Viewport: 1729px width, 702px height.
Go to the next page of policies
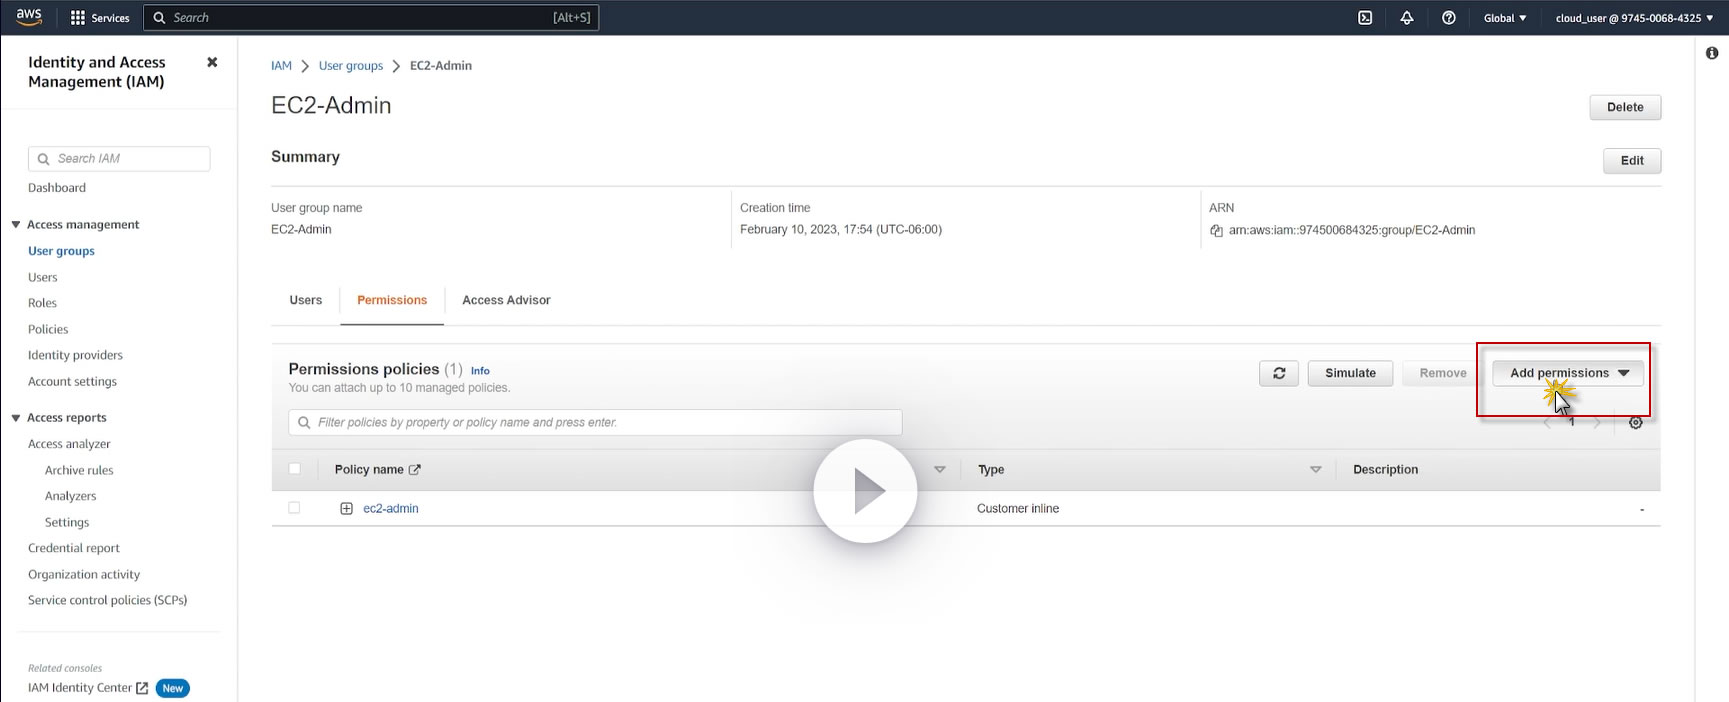coord(1597,423)
